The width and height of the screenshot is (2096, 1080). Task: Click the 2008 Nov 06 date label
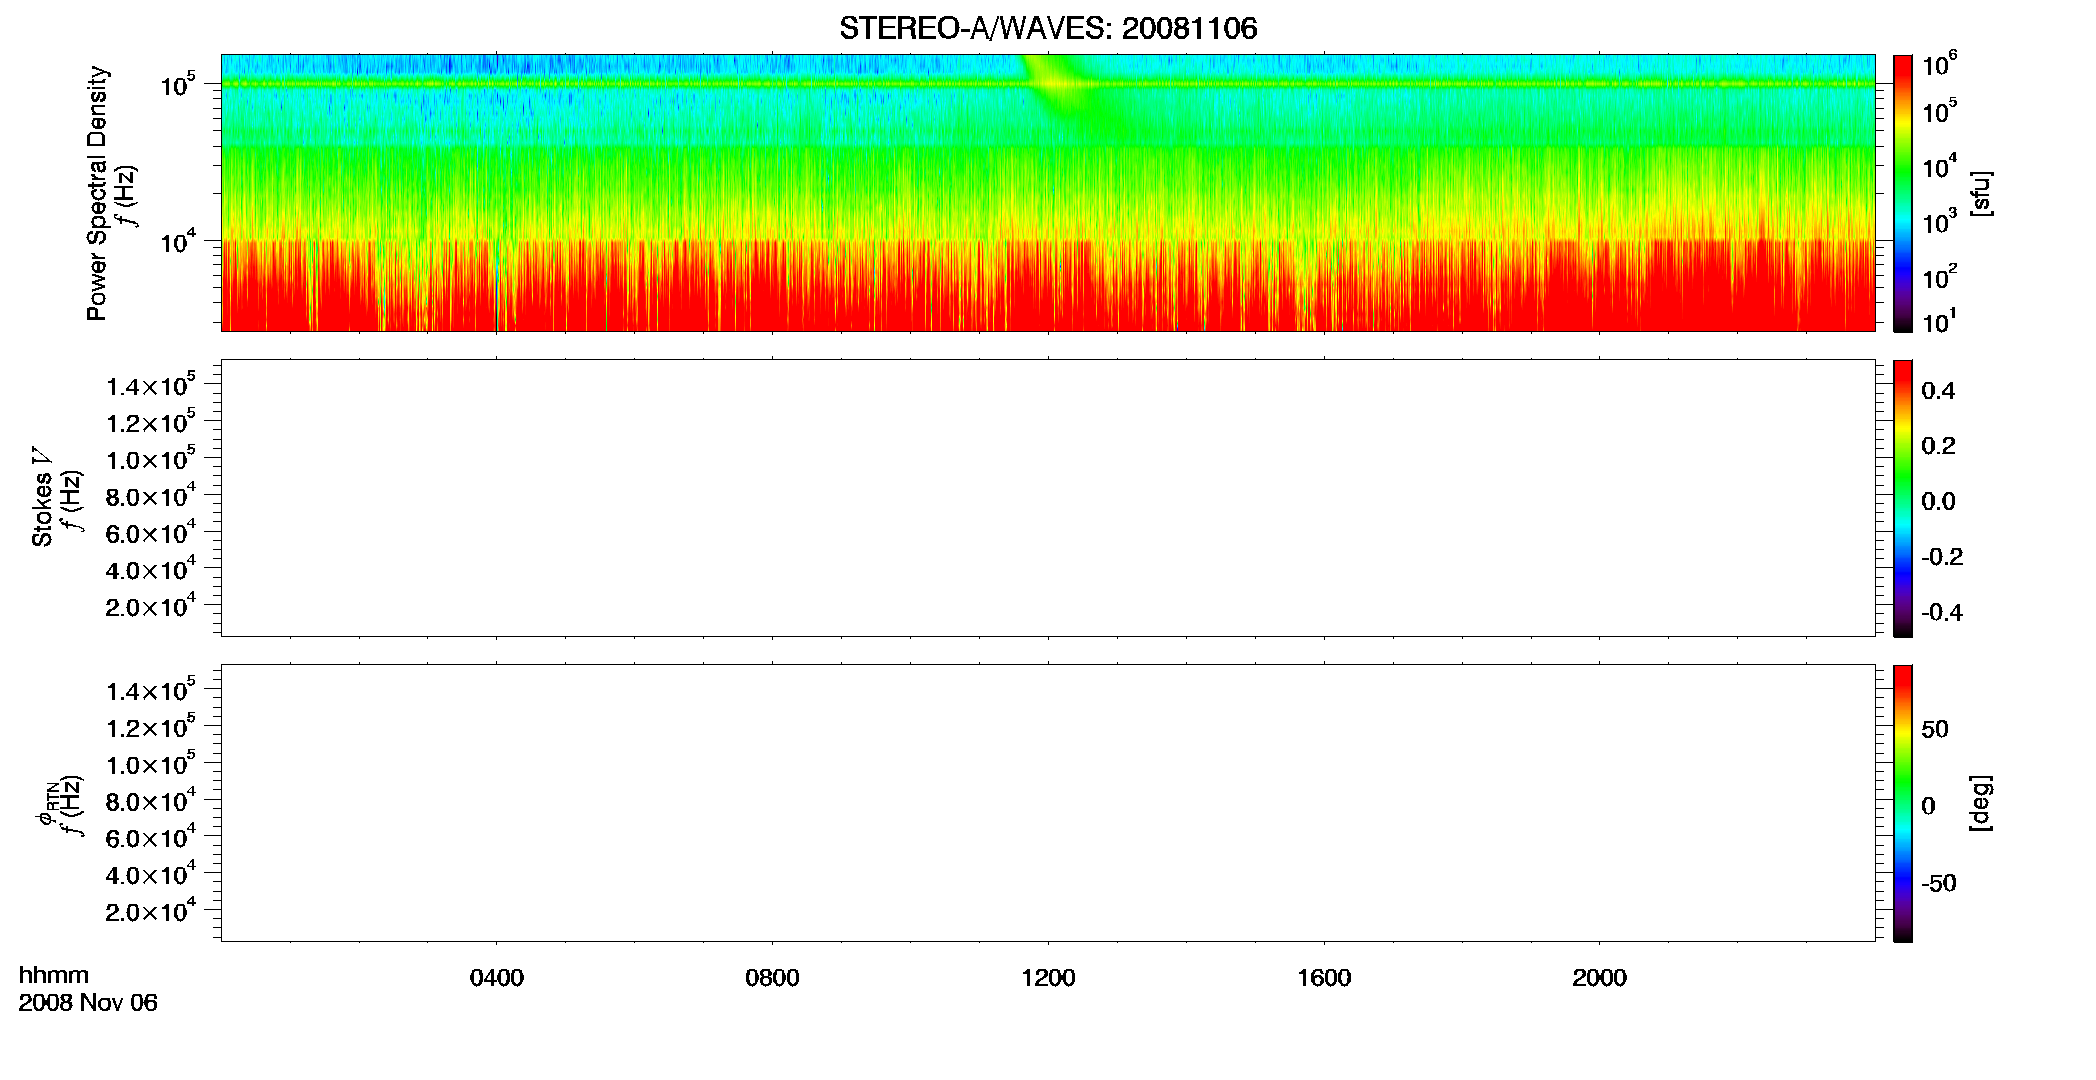click(88, 1003)
